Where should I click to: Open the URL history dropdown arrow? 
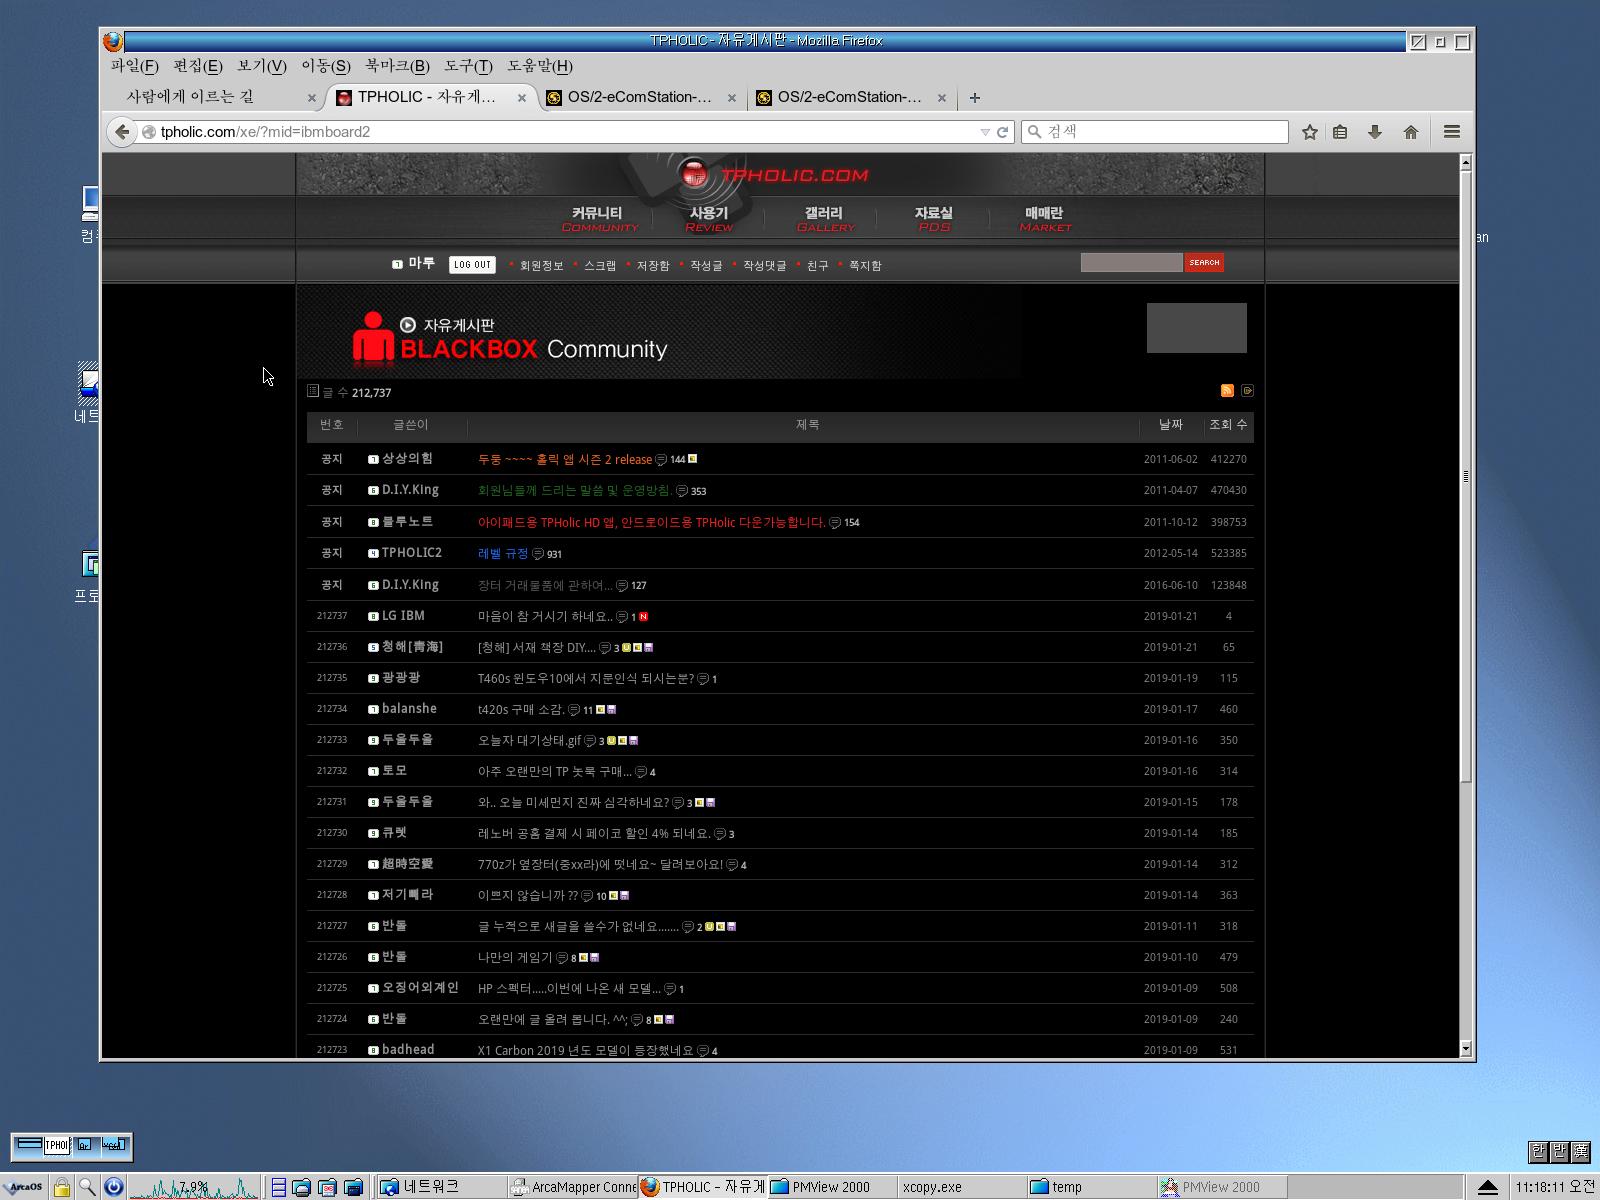(985, 132)
